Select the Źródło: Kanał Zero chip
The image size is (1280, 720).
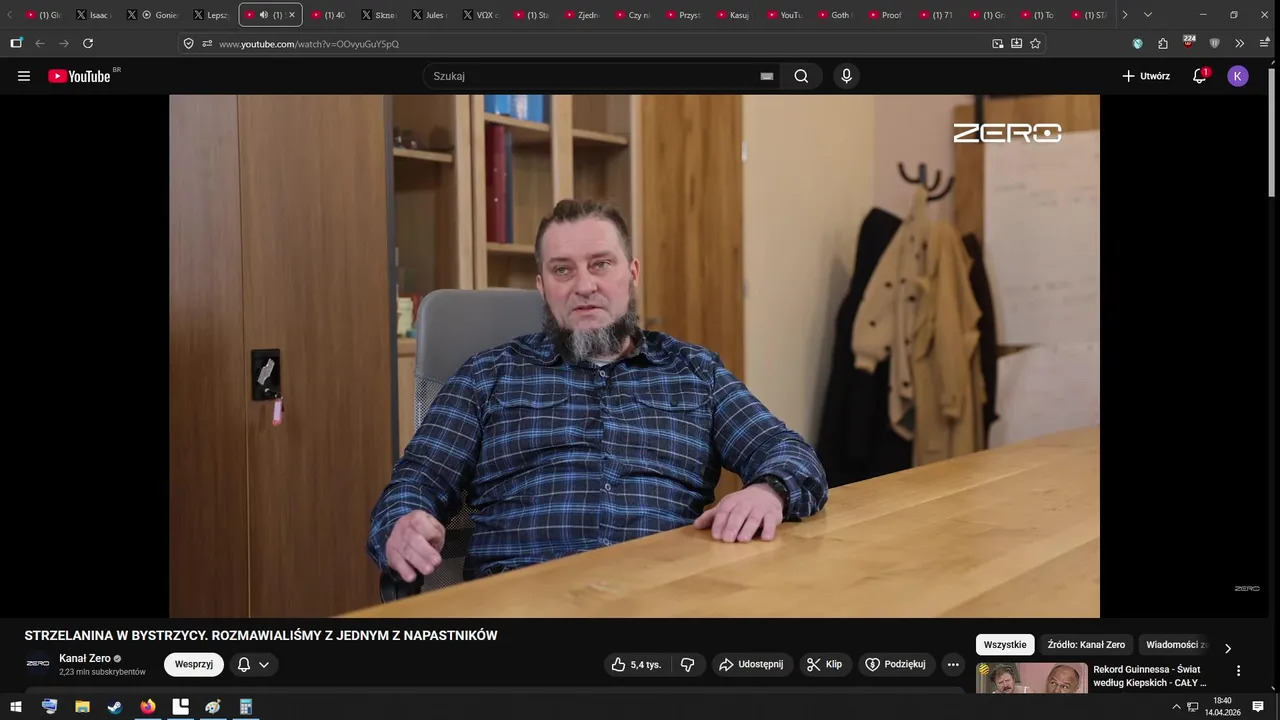click(x=1086, y=645)
